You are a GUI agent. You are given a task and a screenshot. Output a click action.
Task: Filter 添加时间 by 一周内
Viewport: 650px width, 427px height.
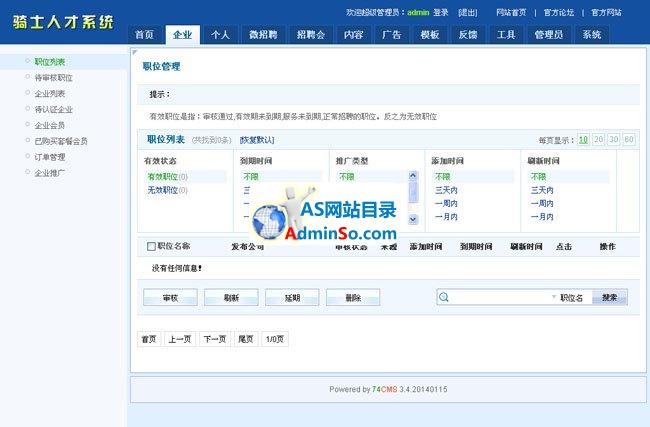[x=446, y=204]
